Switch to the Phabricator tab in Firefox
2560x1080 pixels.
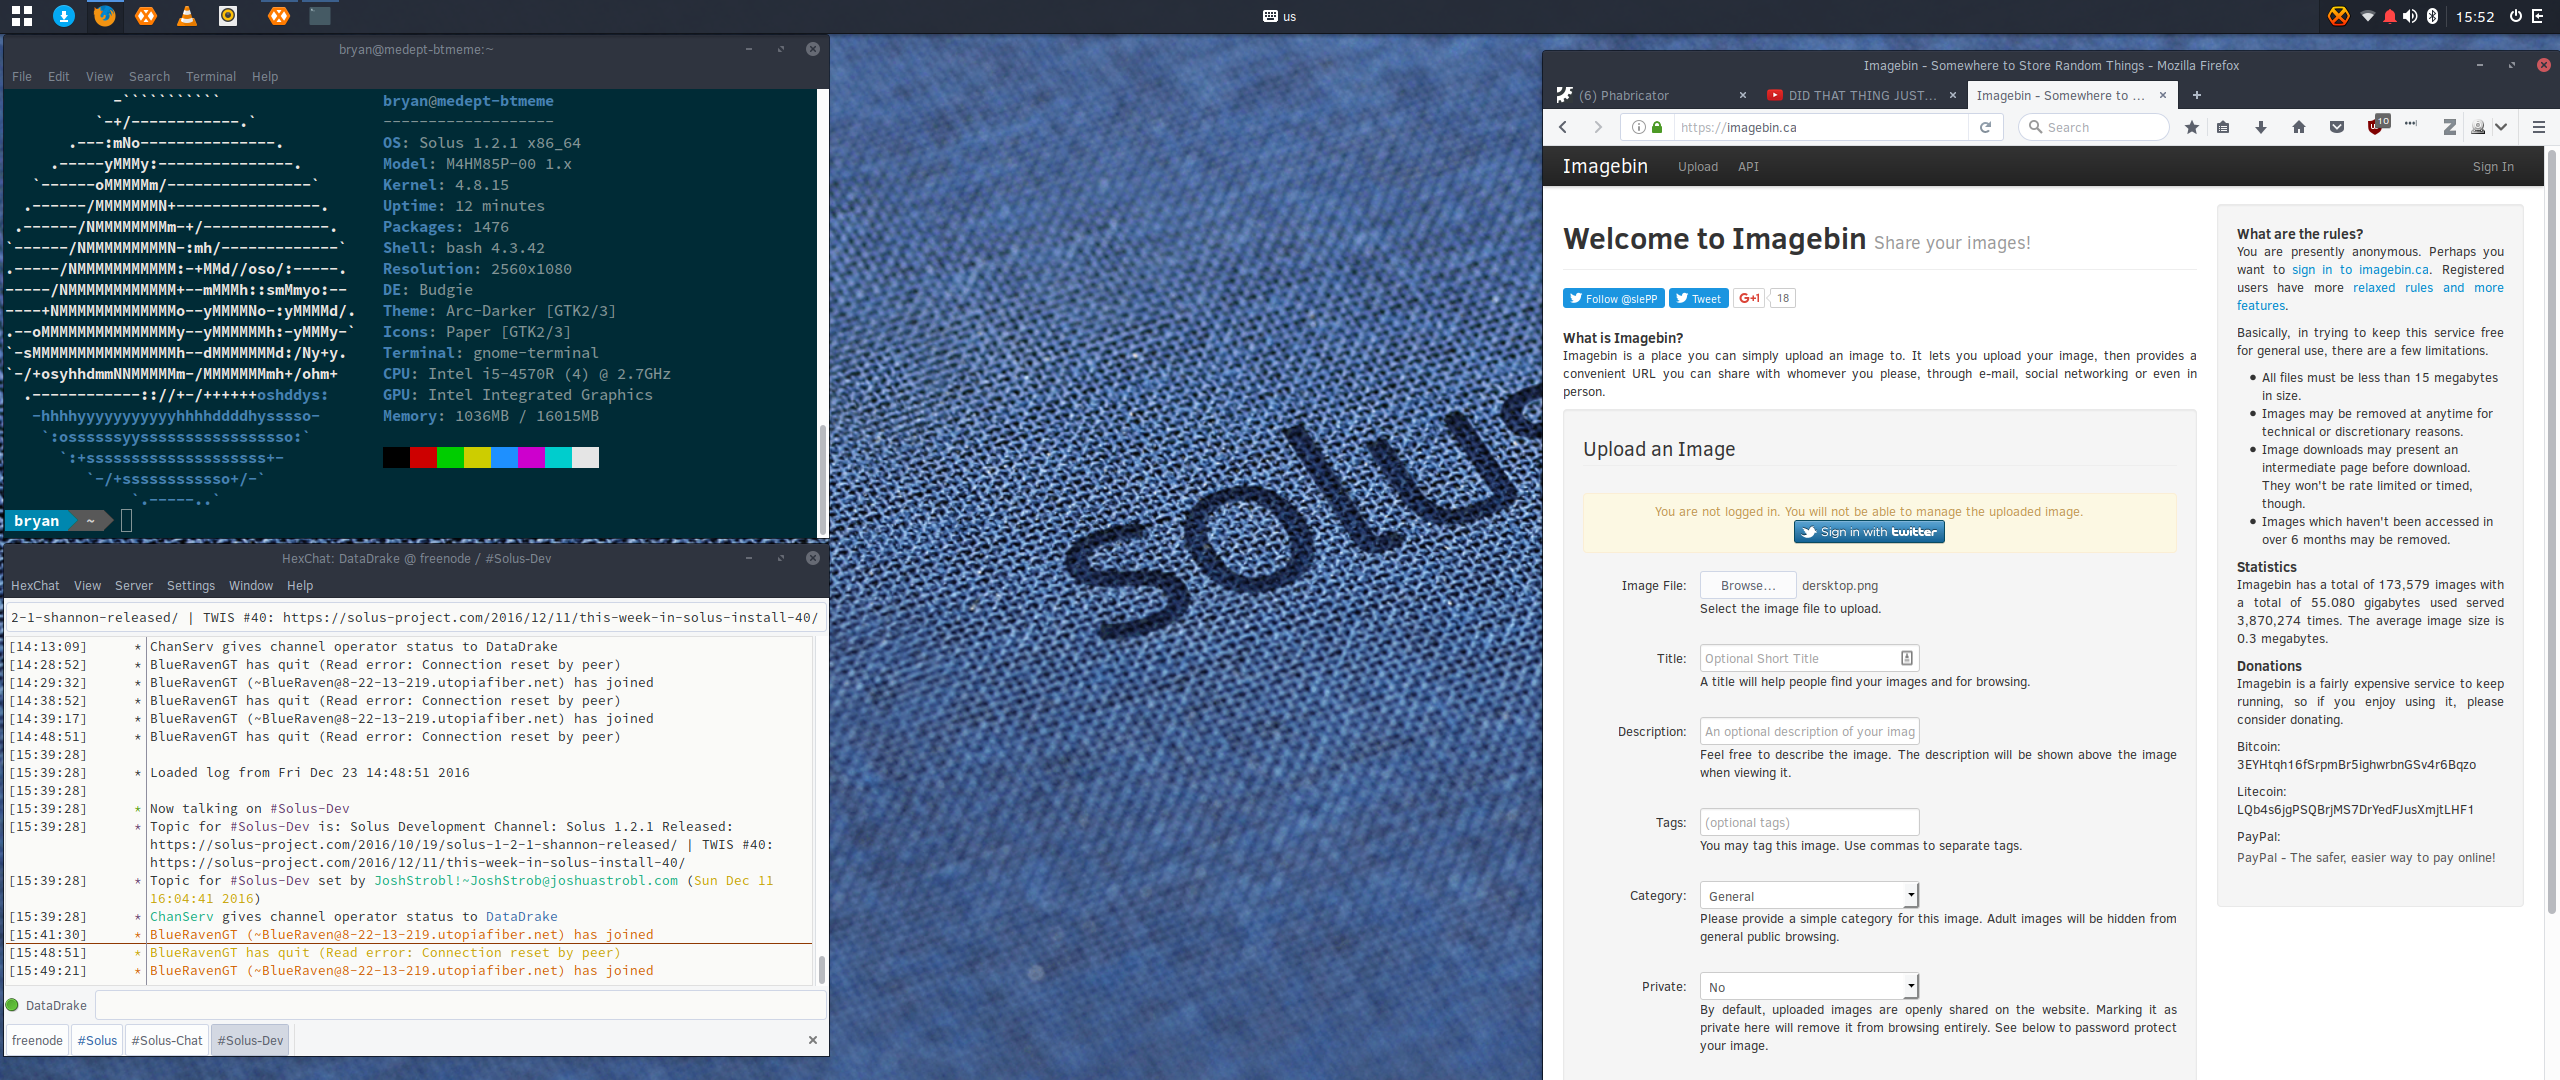click(1650, 95)
